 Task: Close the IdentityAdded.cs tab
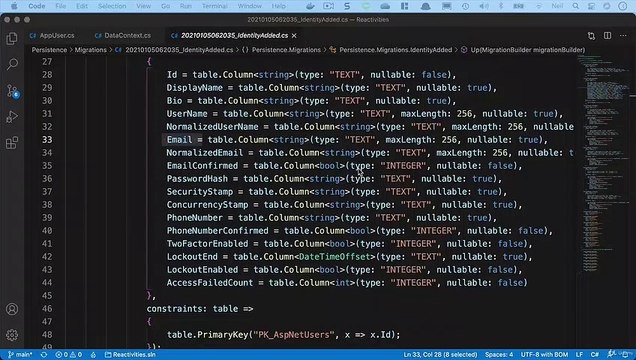[294, 36]
